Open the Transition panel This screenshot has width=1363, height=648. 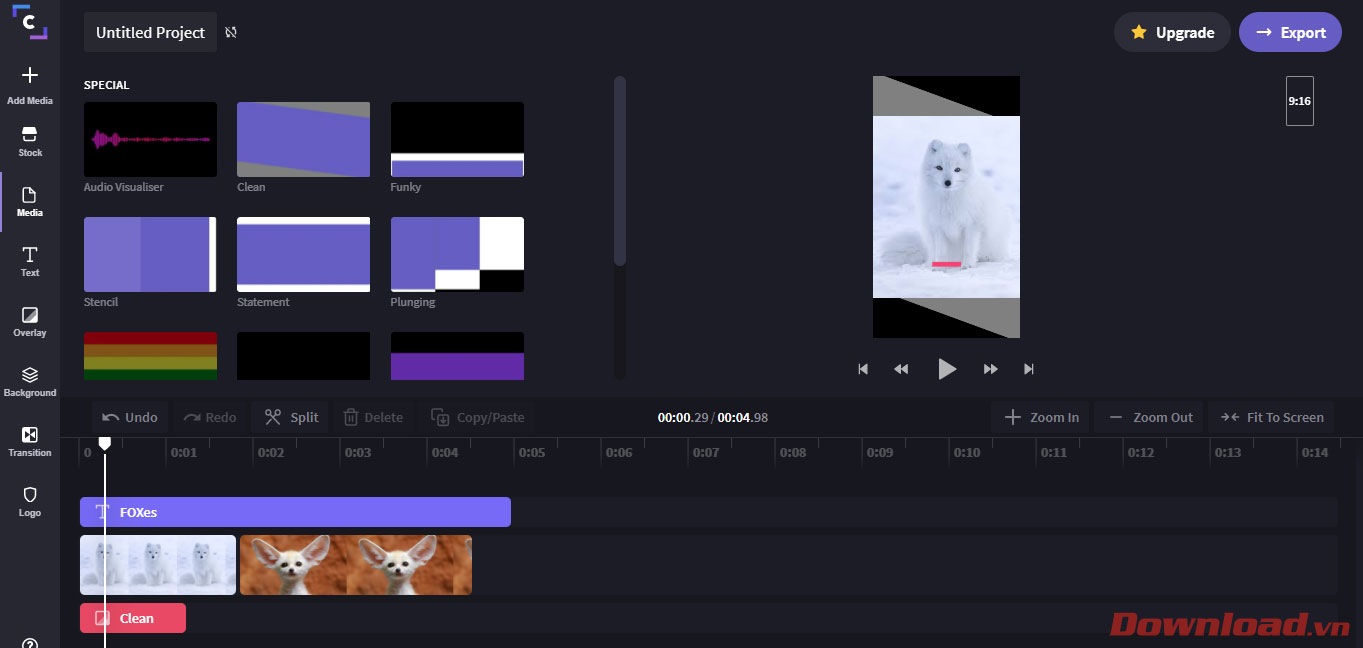click(x=30, y=441)
